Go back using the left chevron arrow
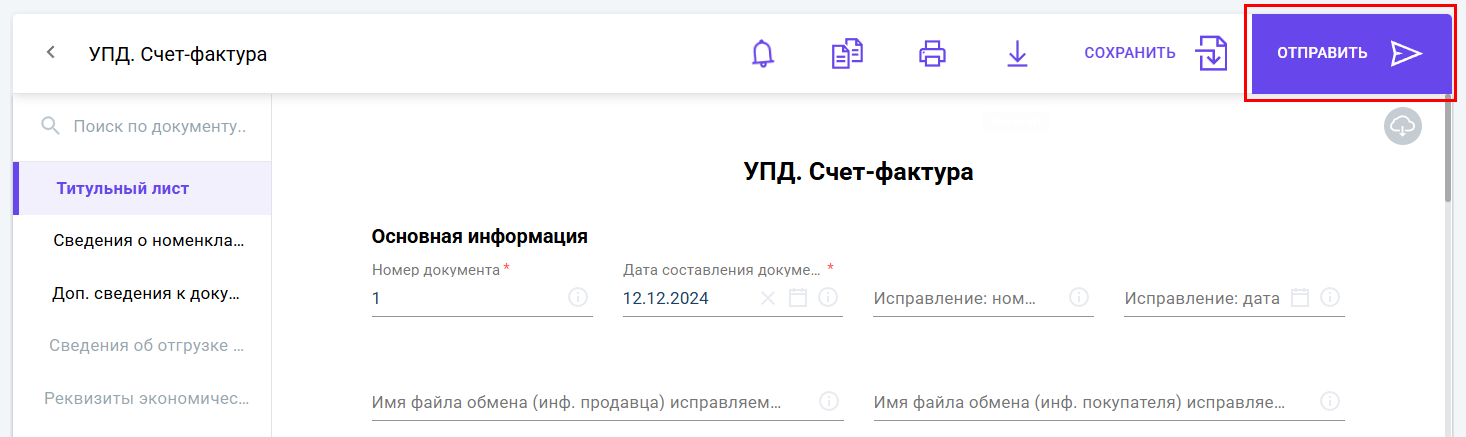1466x437 pixels. pos(51,53)
